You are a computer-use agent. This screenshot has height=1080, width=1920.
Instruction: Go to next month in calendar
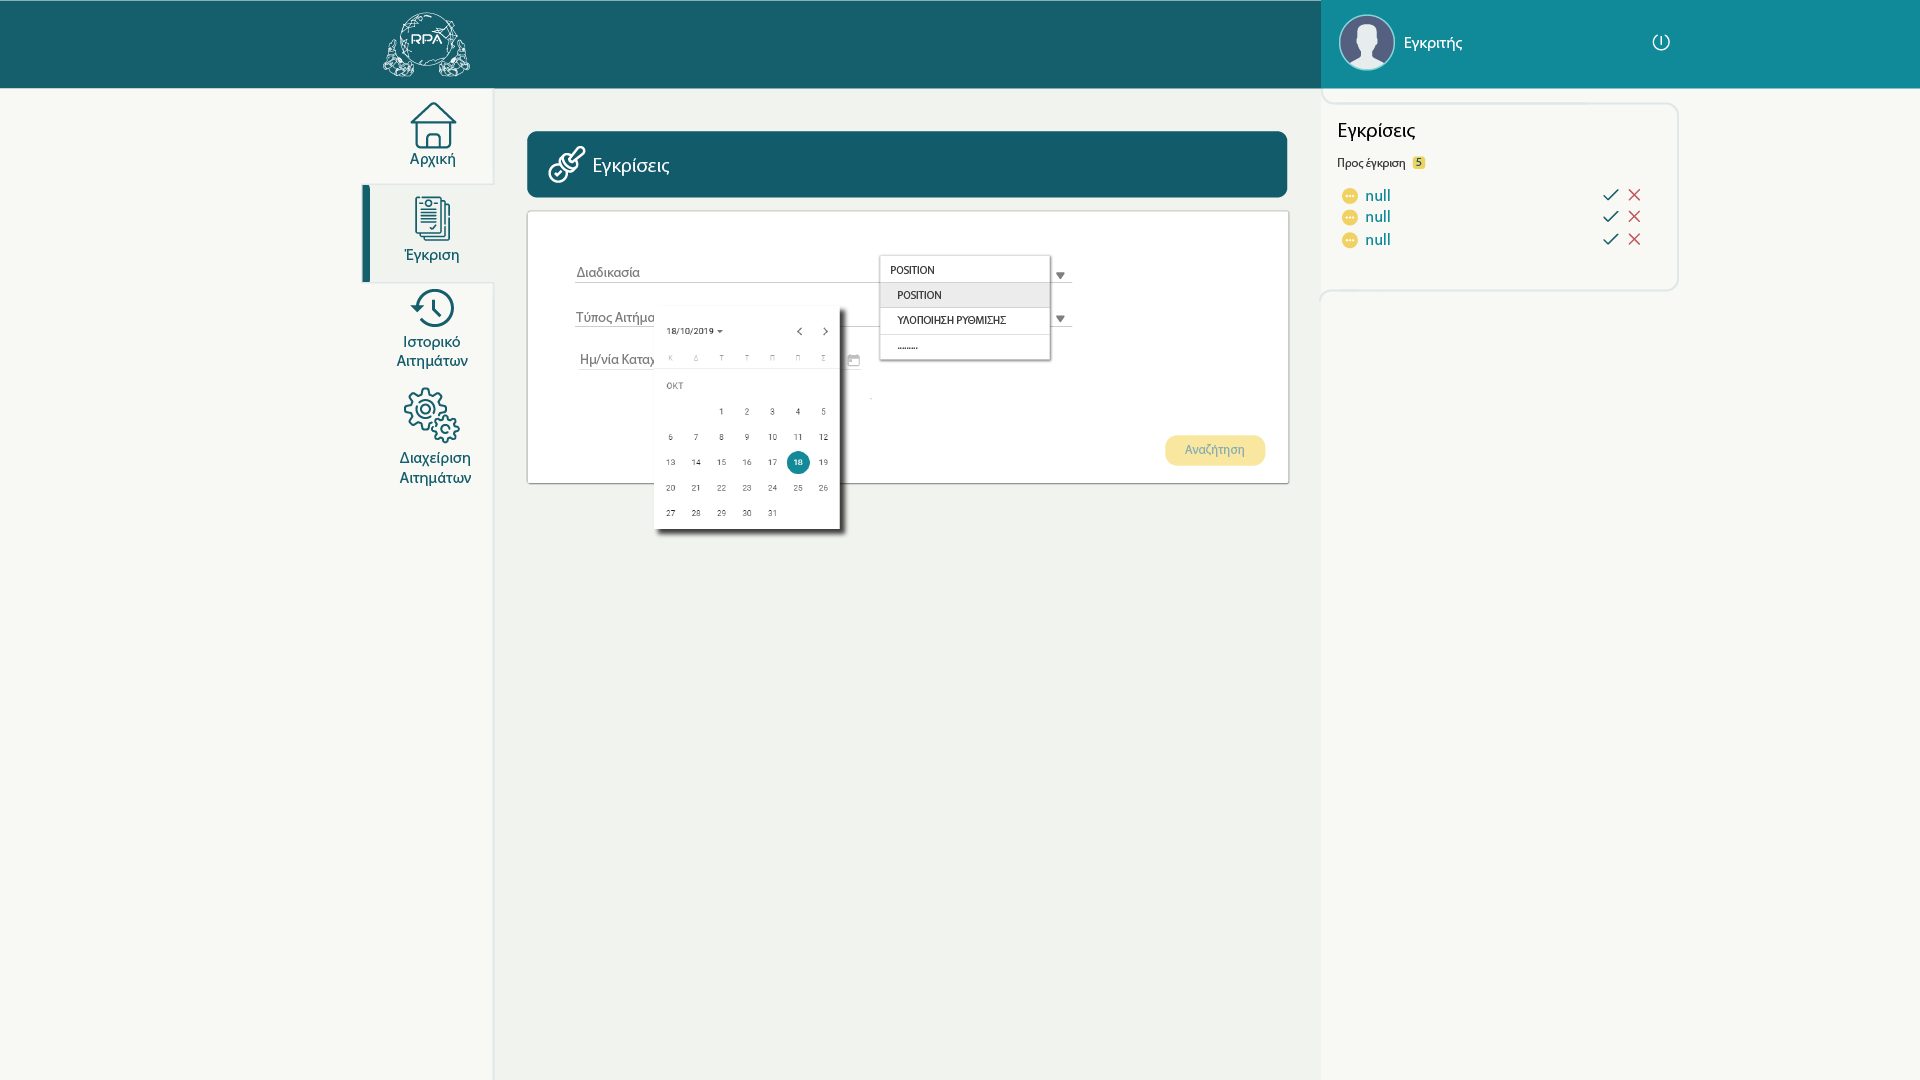pos(825,332)
